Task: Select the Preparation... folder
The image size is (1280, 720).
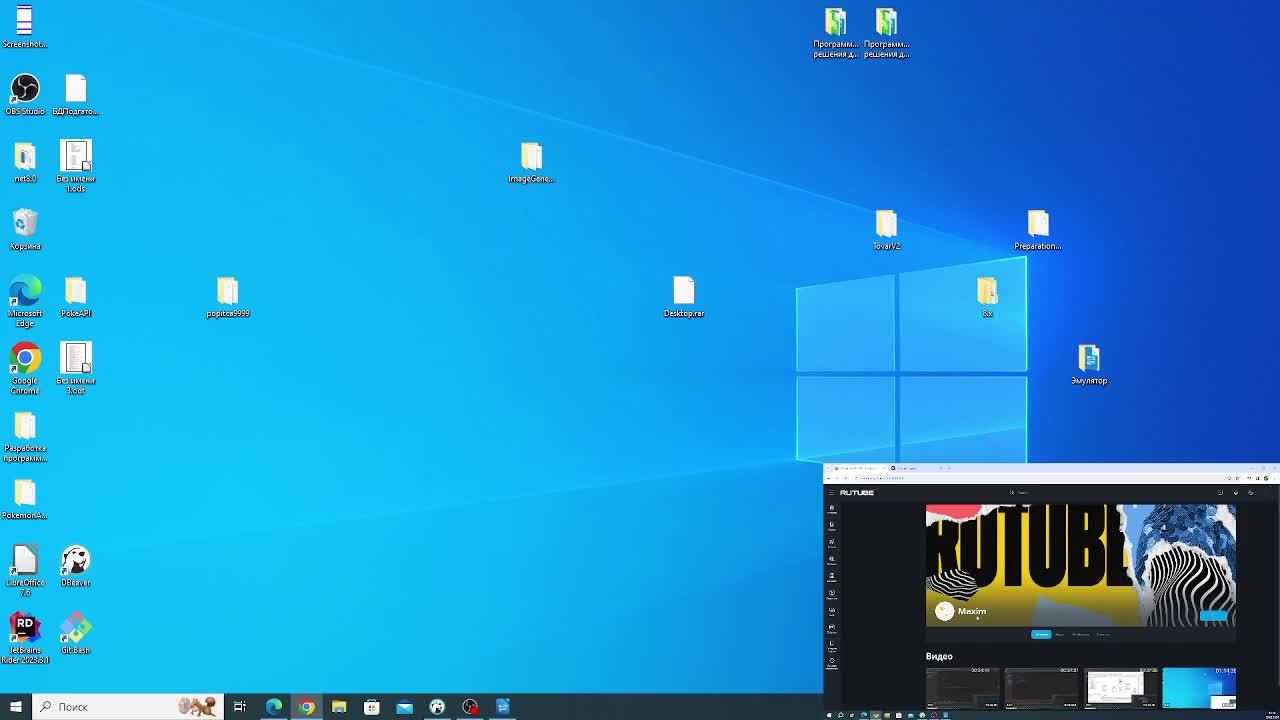Action: click(x=1038, y=229)
